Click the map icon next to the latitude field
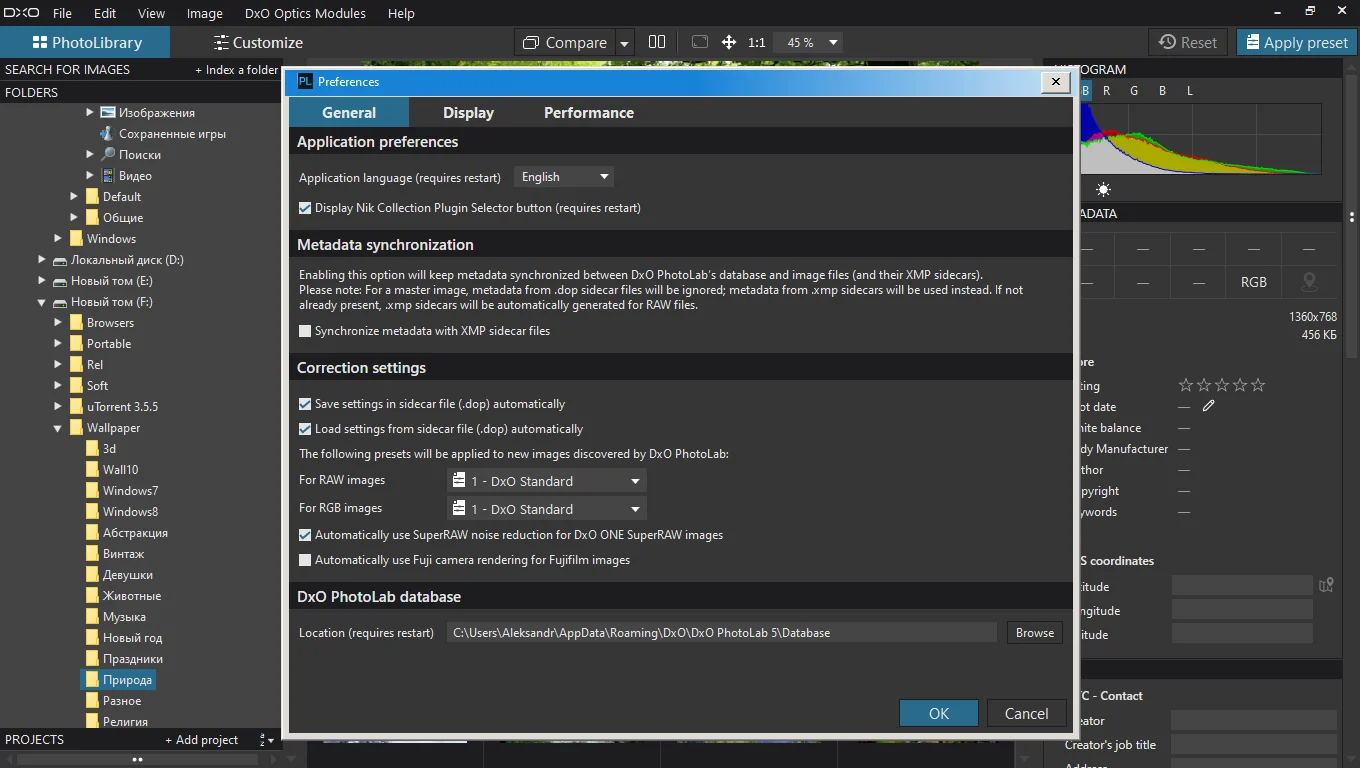Image resolution: width=1360 pixels, height=768 pixels. pos(1326,586)
